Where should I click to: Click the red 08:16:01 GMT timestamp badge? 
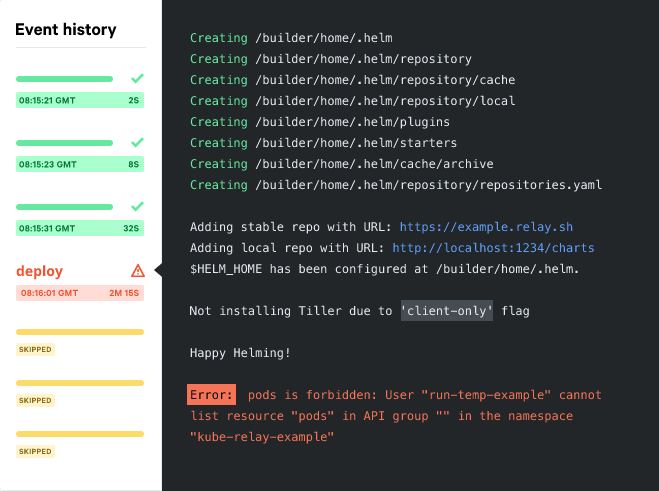point(80,293)
